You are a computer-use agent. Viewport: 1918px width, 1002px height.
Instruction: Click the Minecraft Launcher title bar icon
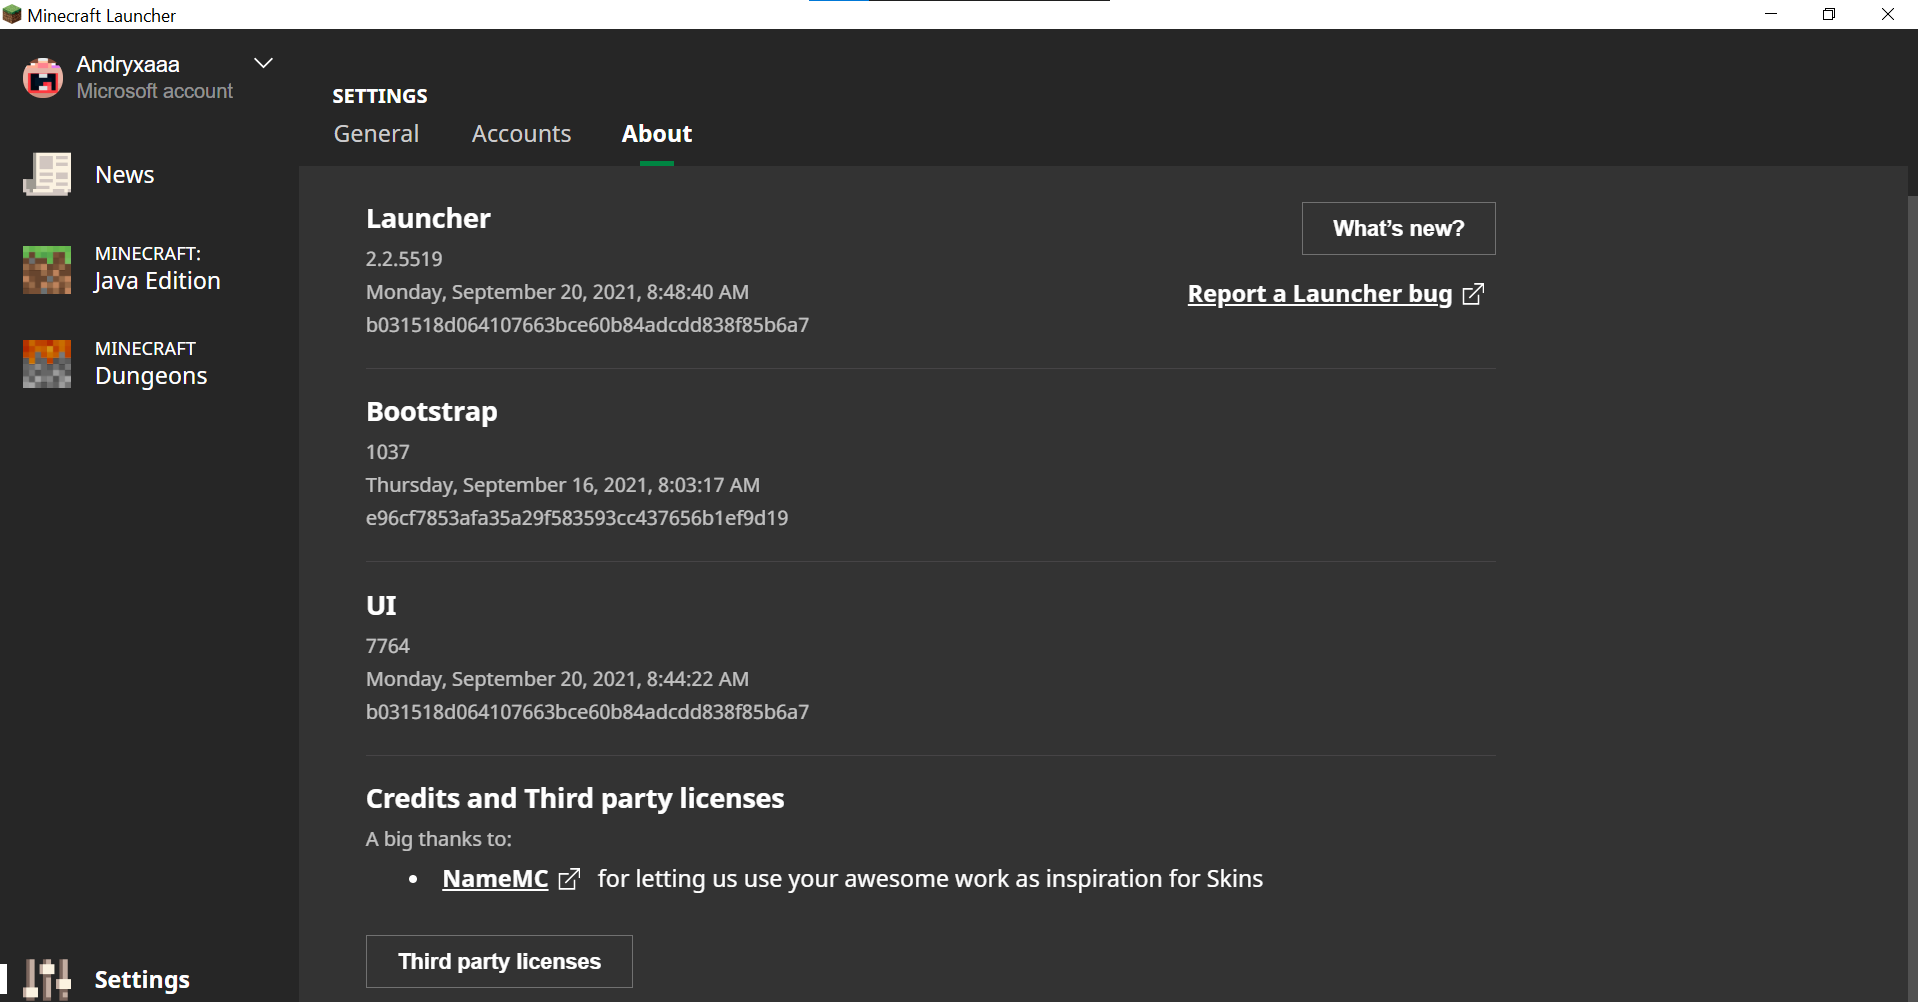[12, 15]
